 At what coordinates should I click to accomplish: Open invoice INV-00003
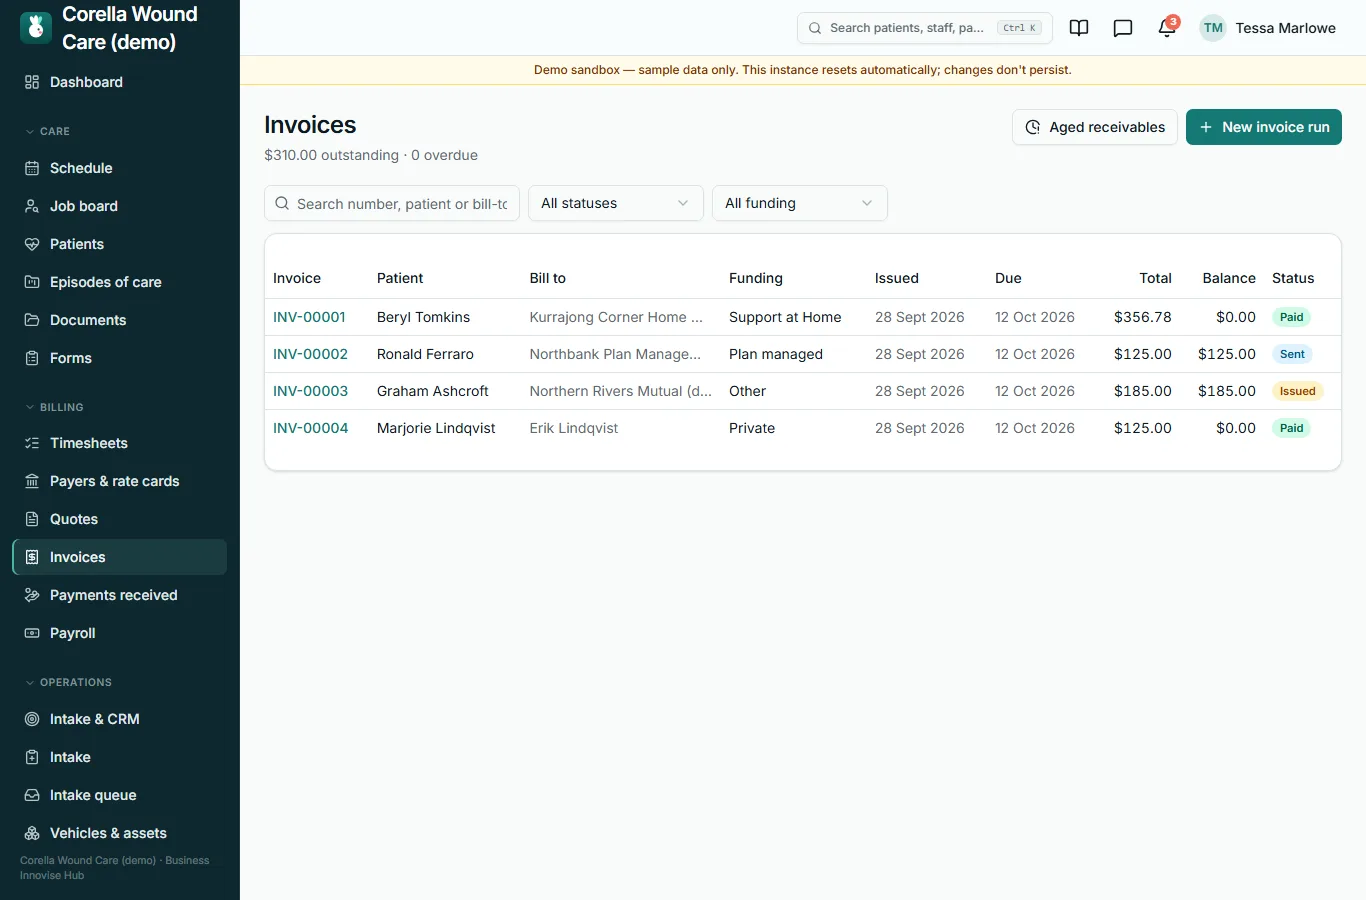(x=311, y=391)
